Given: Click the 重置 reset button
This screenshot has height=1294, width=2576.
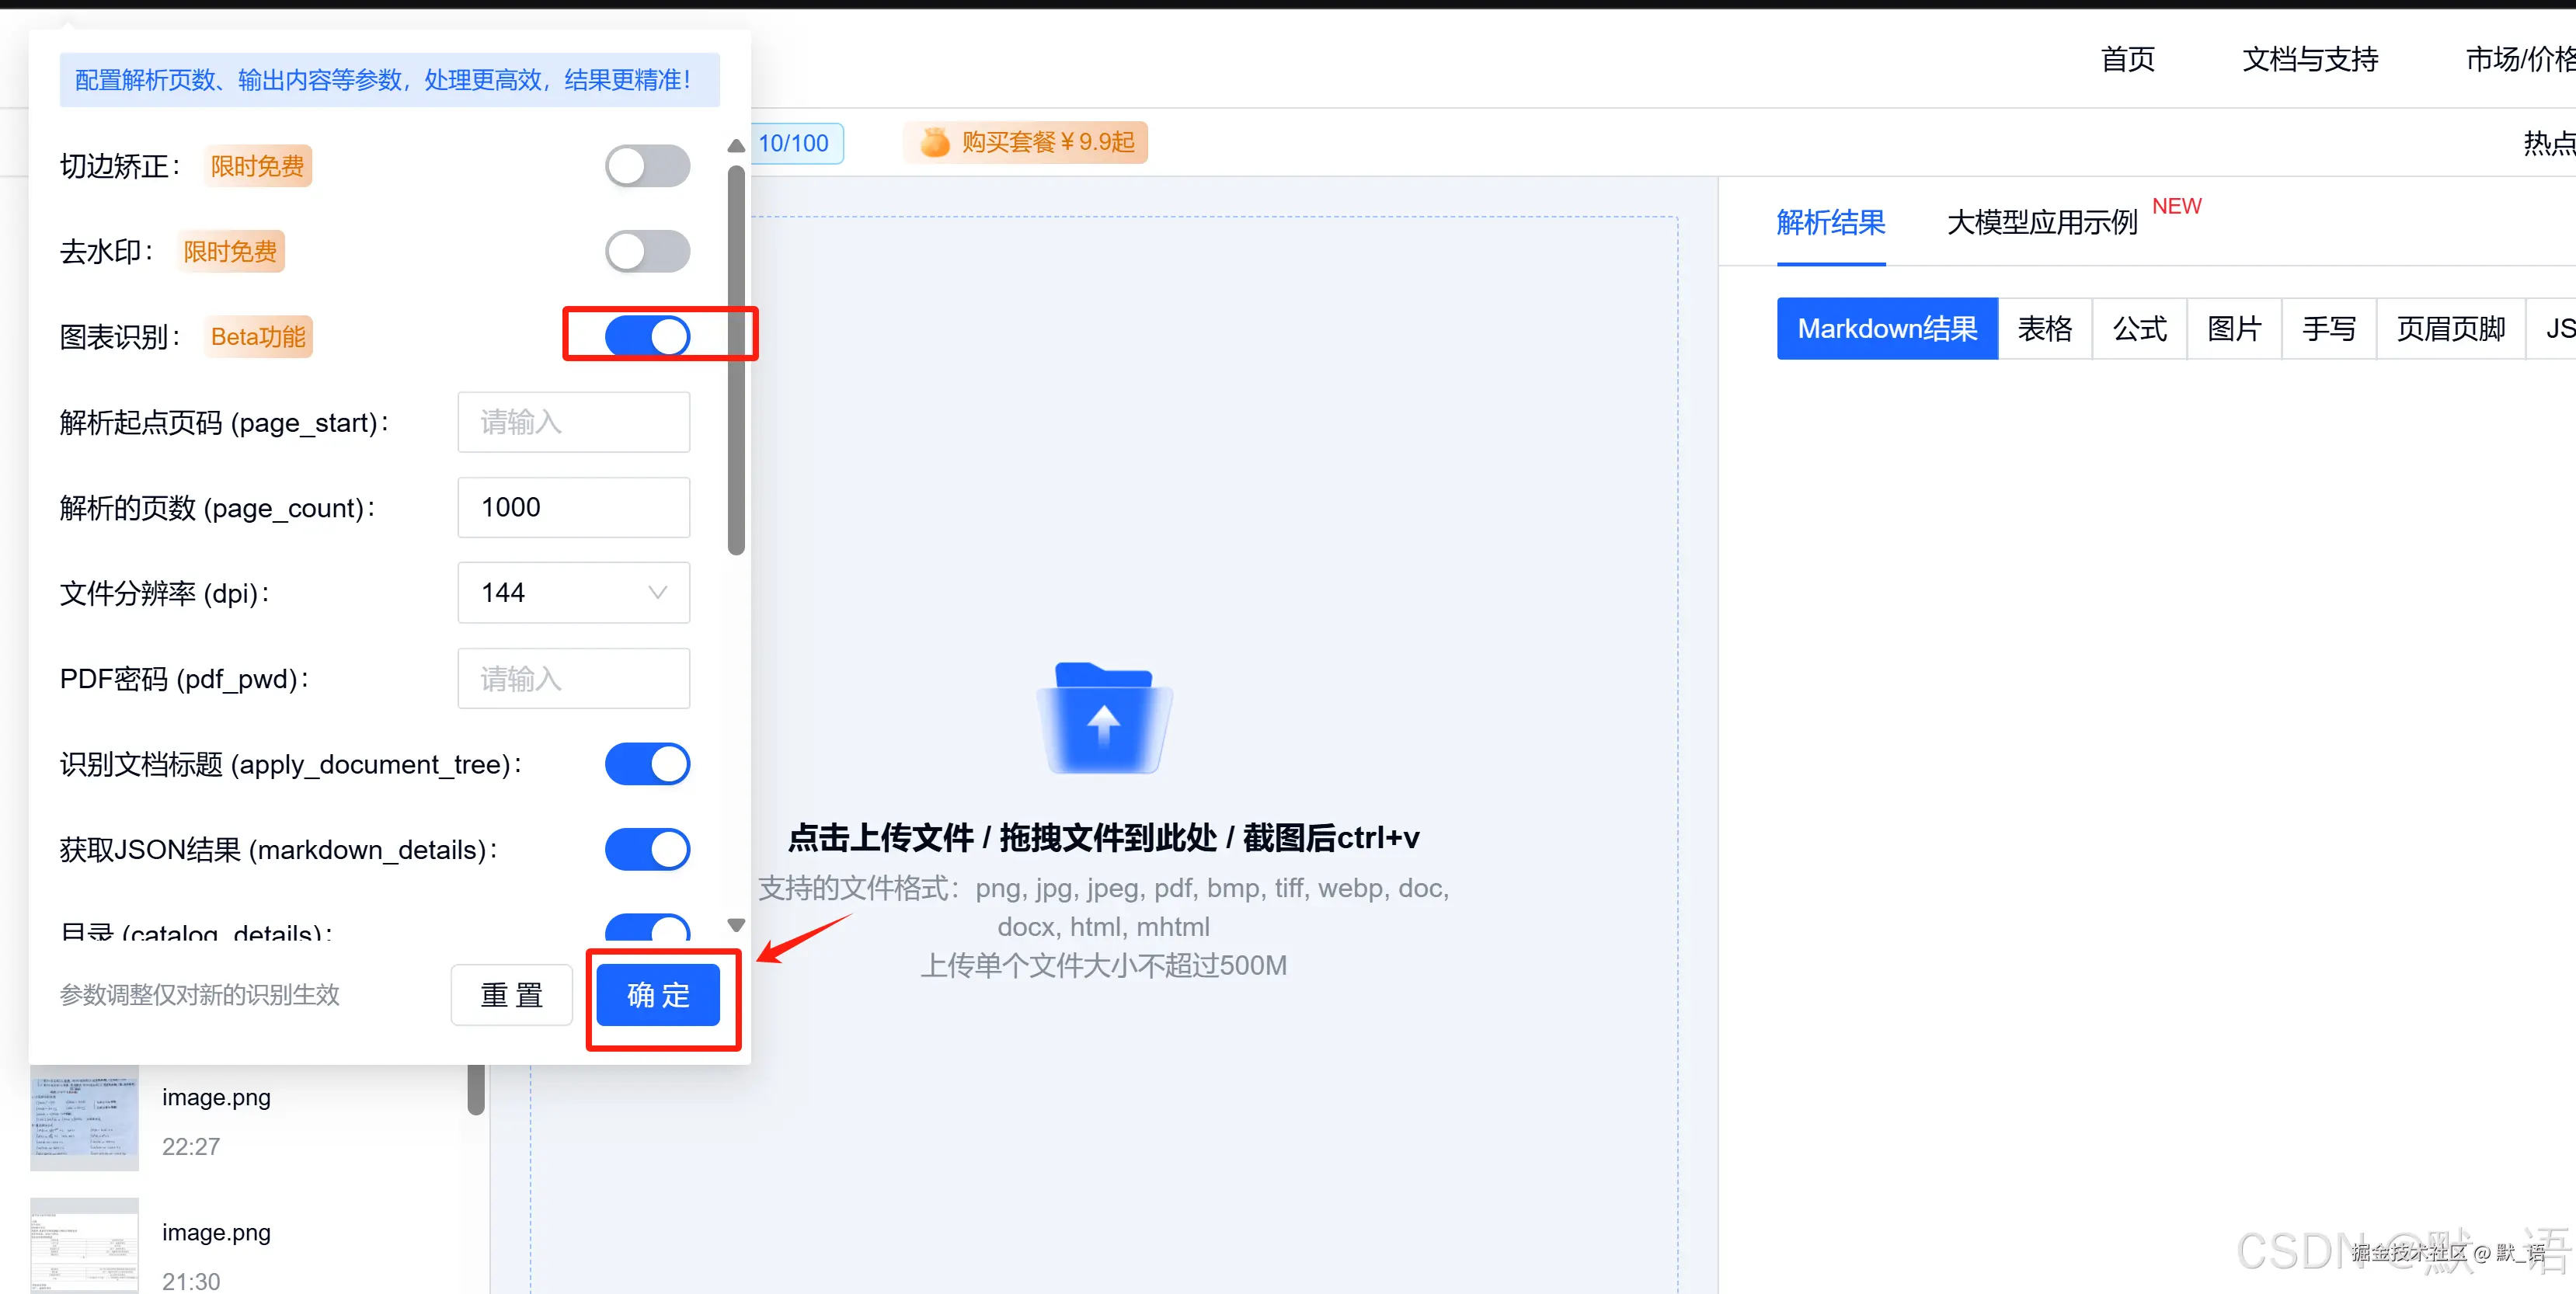Looking at the screenshot, I should [511, 994].
